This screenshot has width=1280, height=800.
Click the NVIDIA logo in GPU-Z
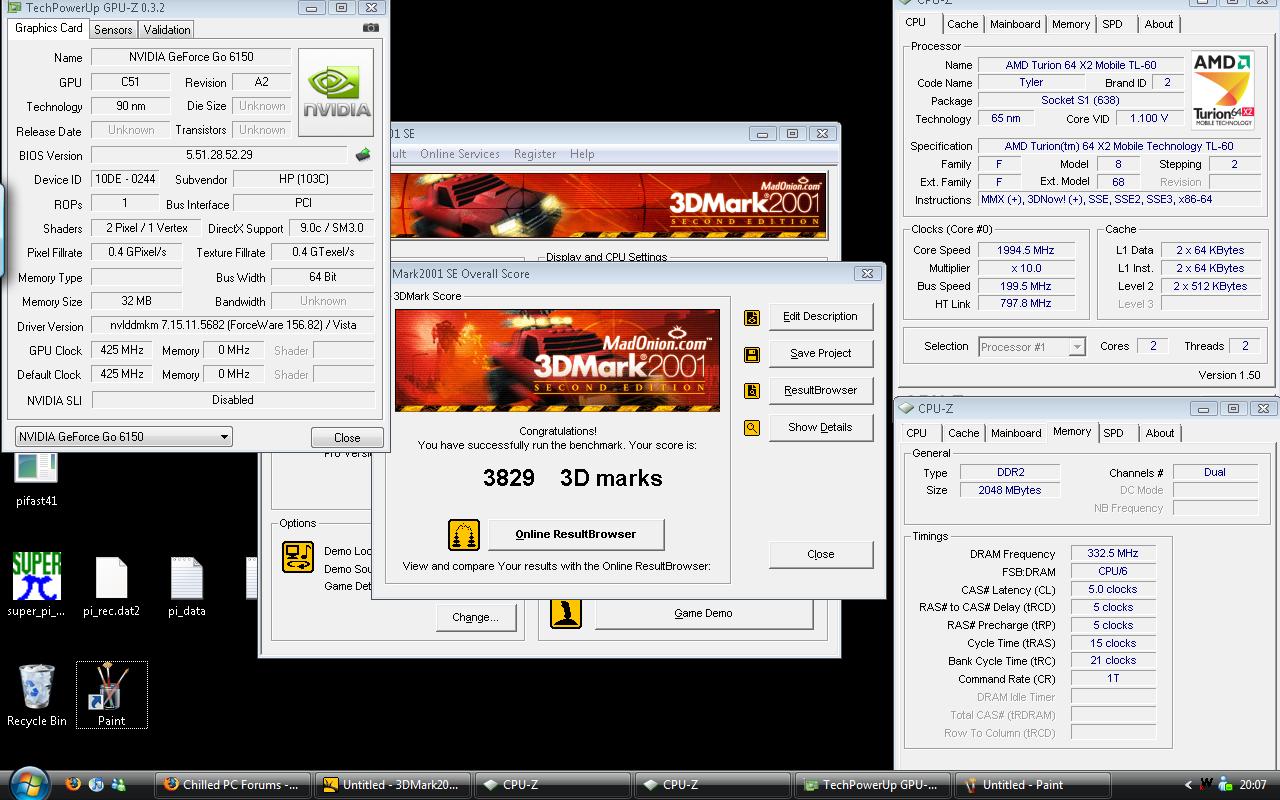click(x=337, y=93)
